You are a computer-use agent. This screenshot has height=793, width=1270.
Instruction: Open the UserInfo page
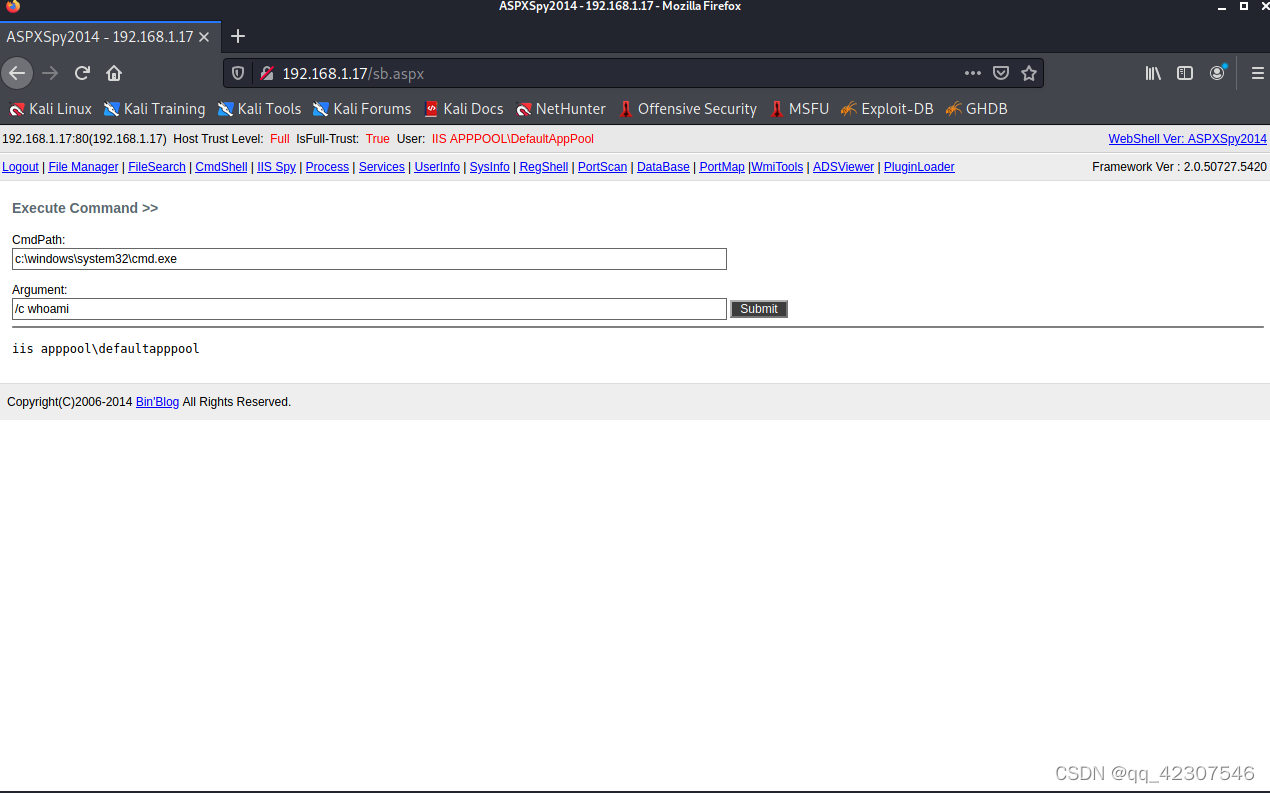click(437, 167)
